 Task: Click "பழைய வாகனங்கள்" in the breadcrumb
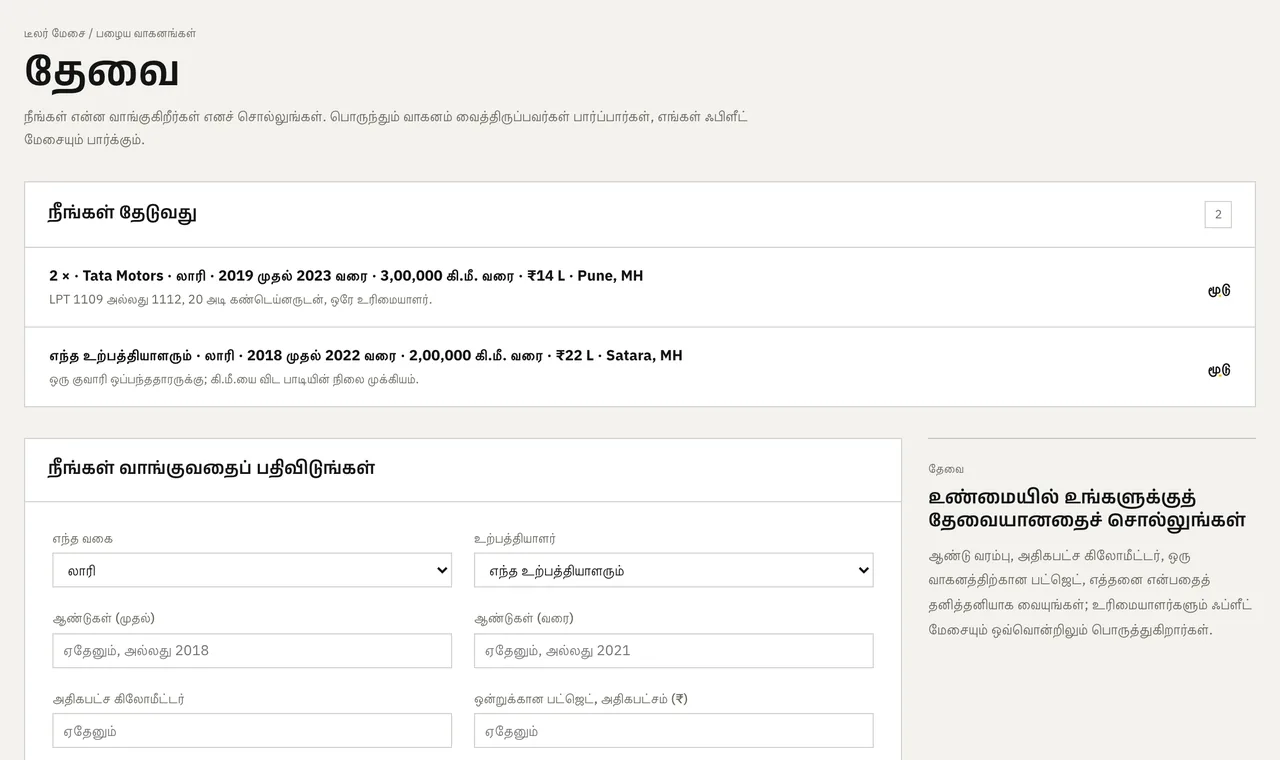click(146, 33)
